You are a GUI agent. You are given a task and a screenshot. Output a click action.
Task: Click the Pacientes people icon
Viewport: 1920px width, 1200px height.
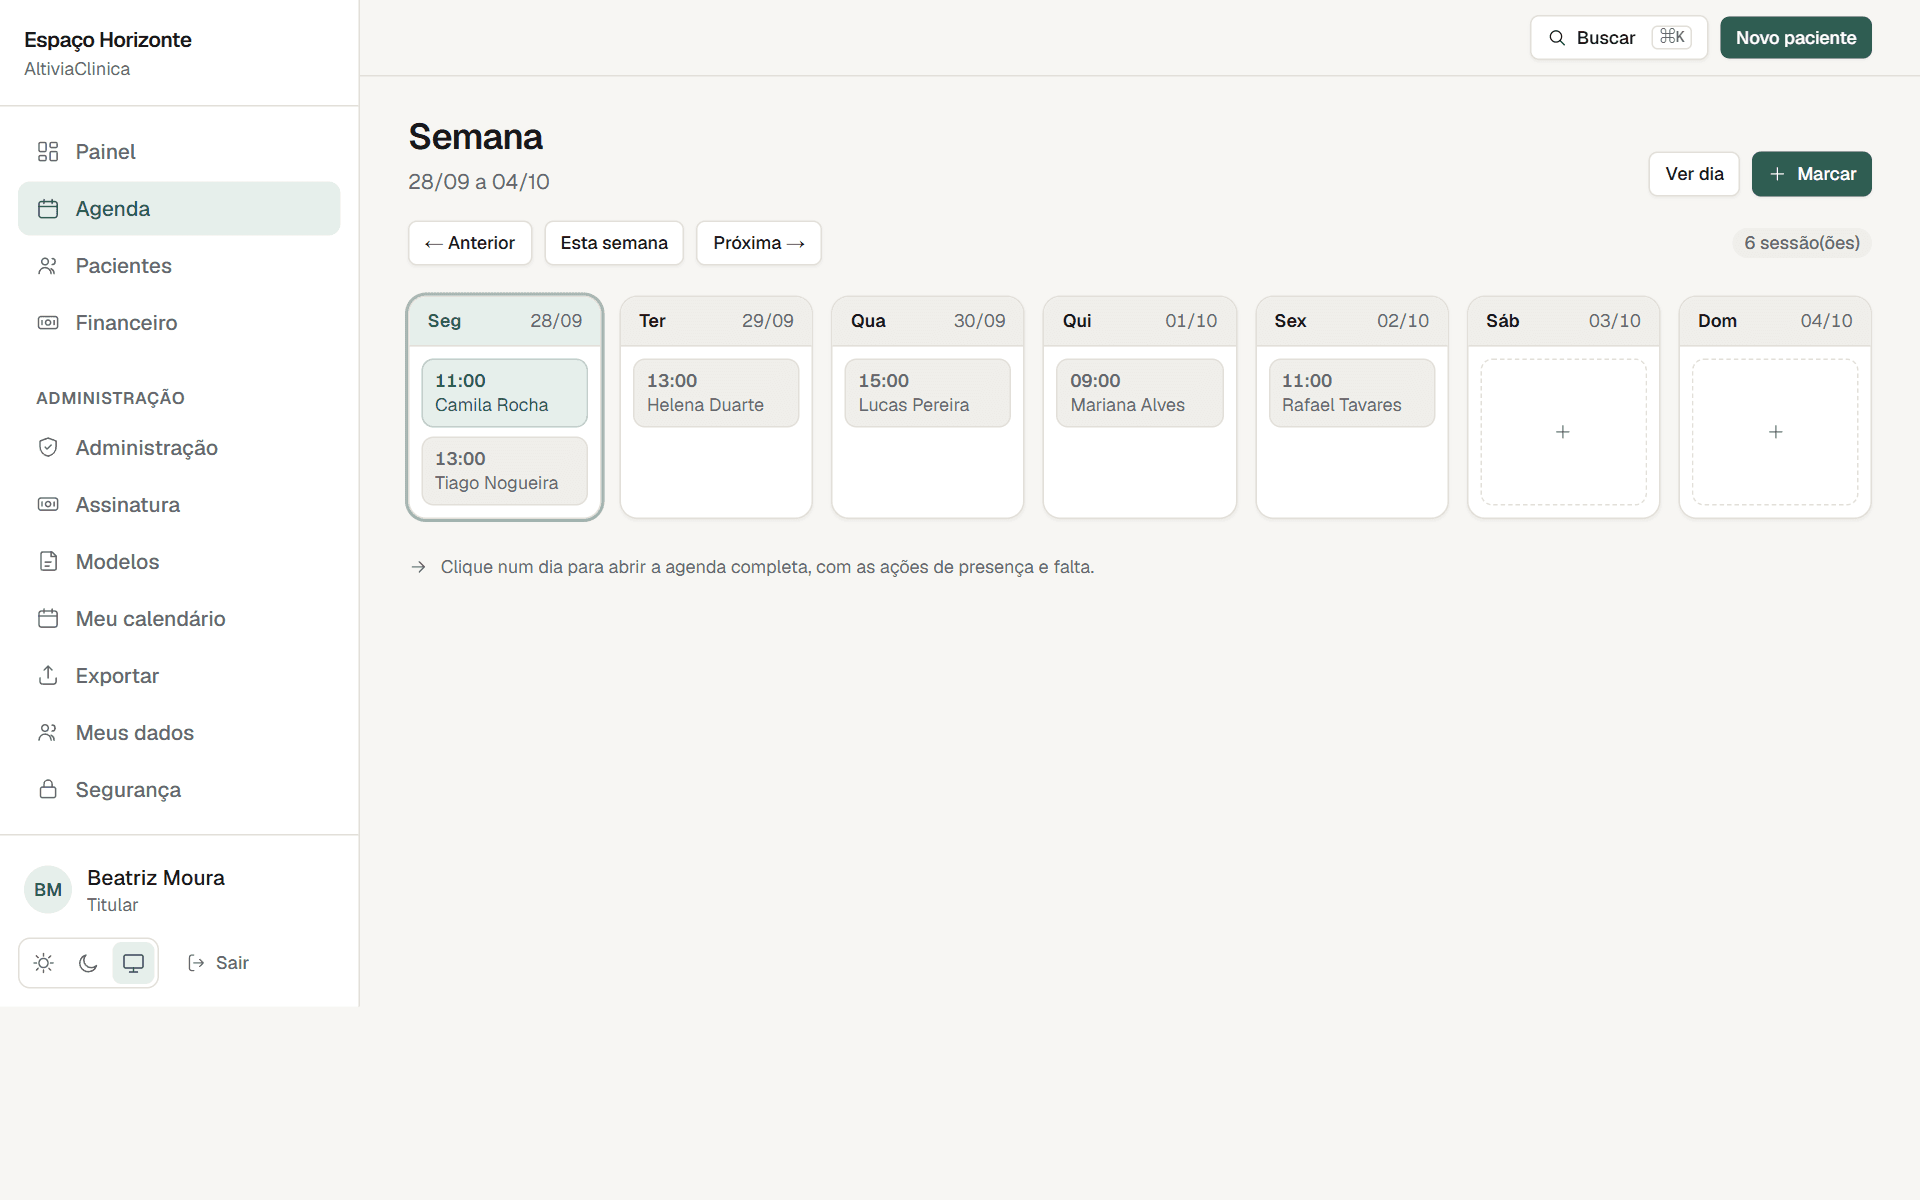(x=48, y=266)
